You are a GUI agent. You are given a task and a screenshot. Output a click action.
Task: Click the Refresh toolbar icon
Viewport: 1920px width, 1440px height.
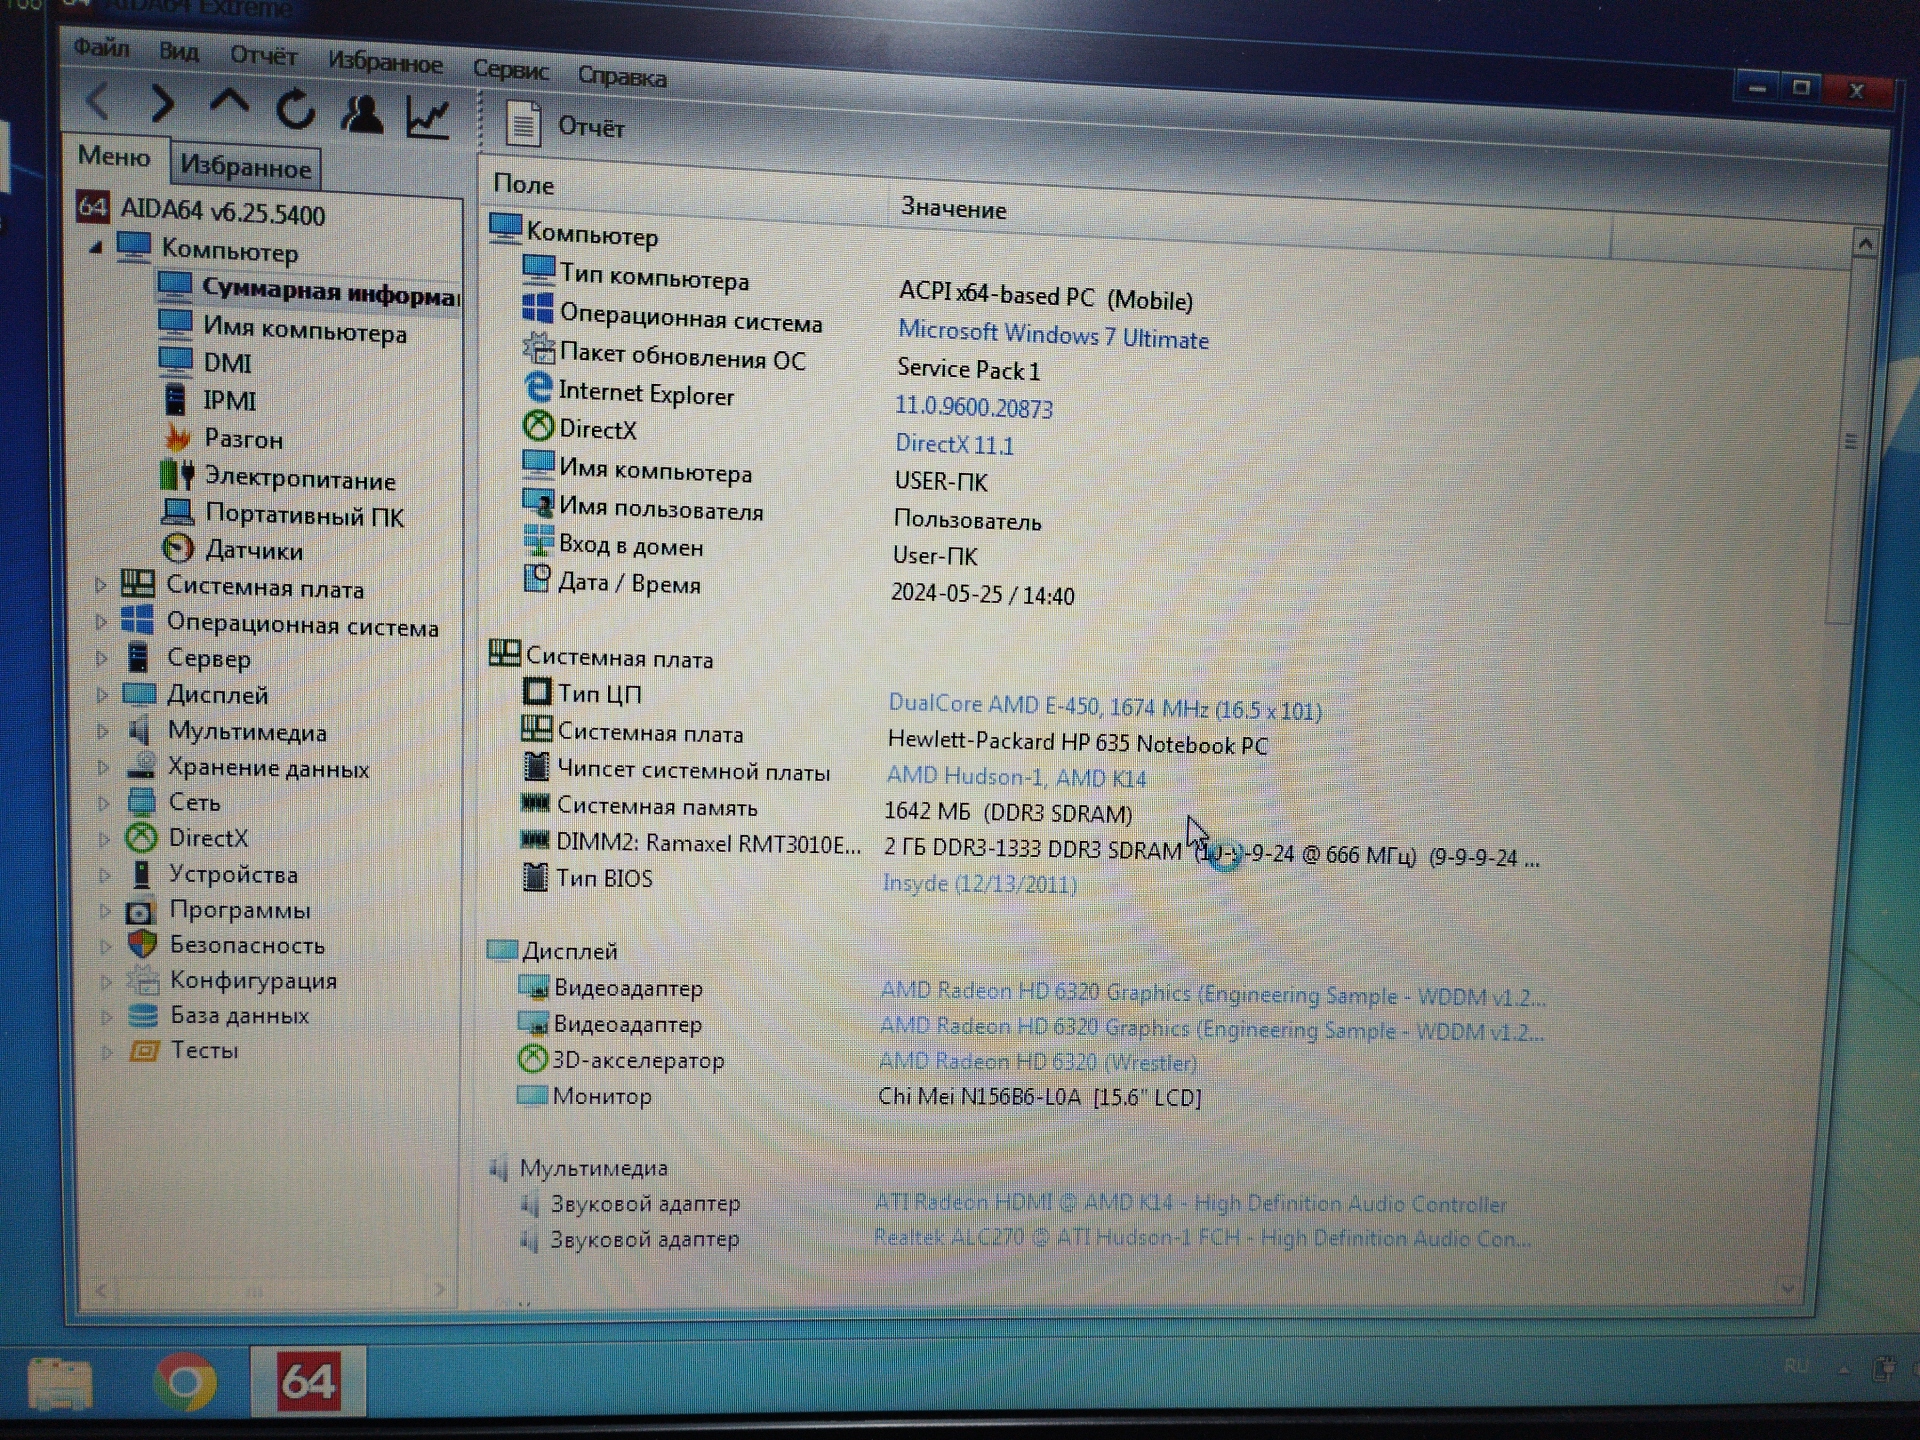[x=296, y=110]
